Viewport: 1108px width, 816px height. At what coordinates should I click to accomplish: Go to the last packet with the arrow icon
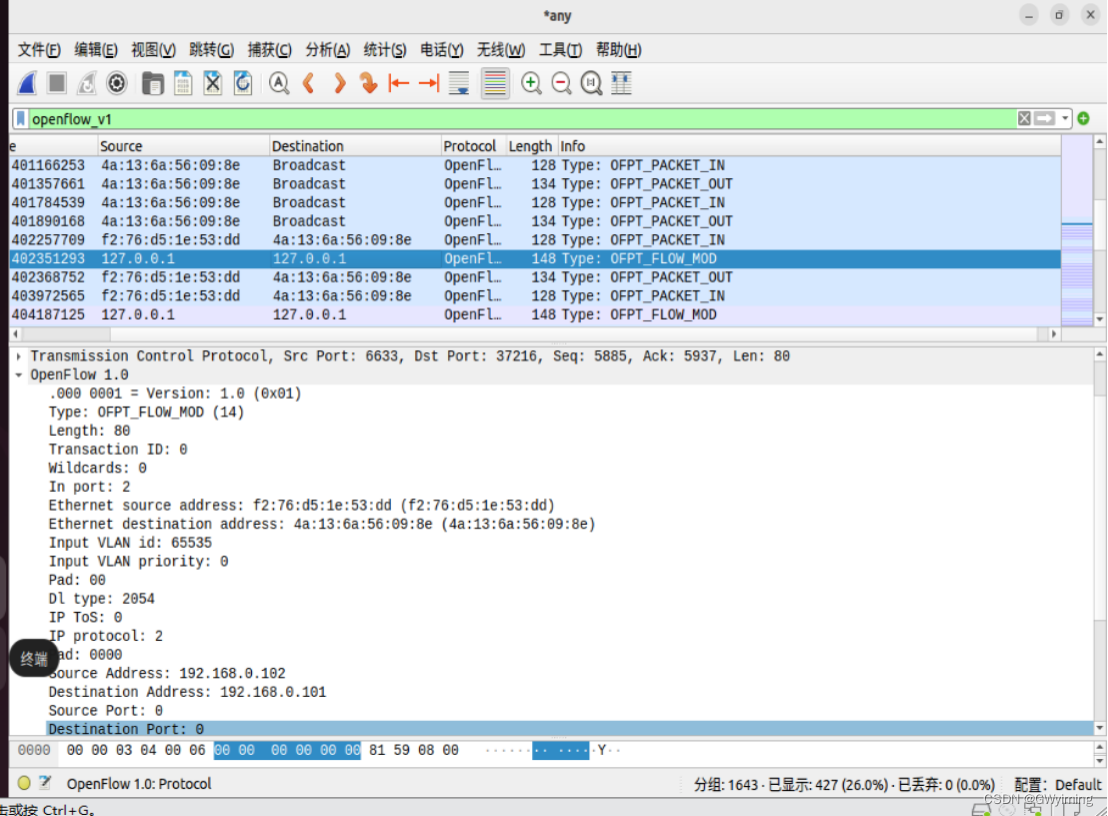(427, 83)
